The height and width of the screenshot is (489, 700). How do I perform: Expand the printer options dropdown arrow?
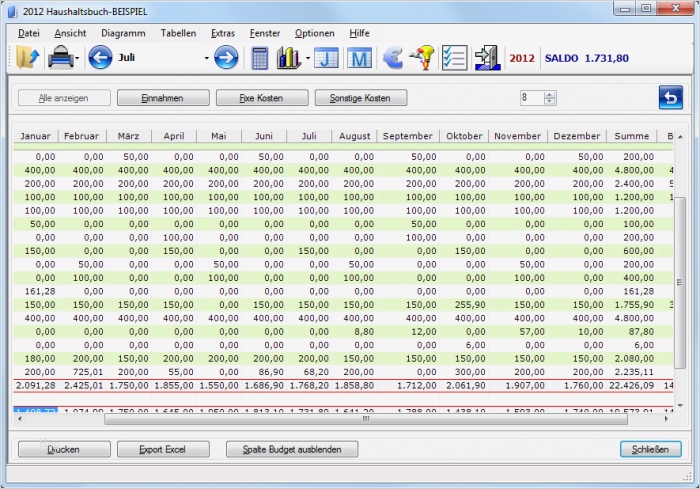click(x=77, y=59)
